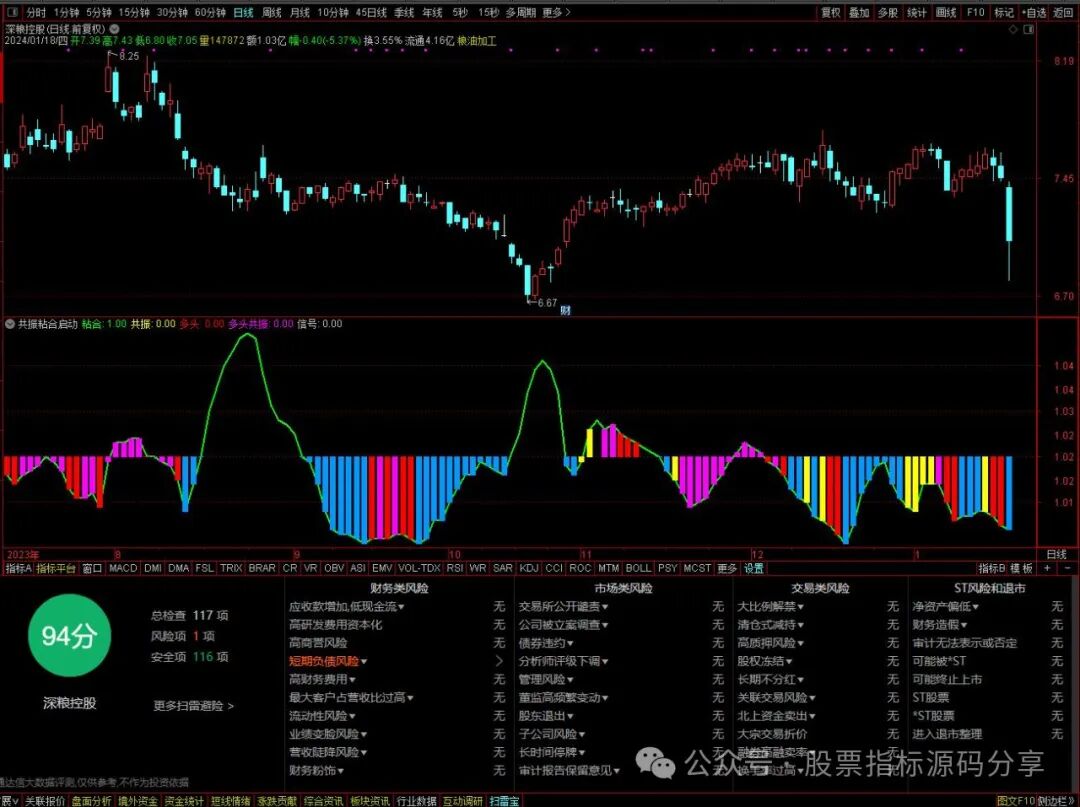The image size is (1080, 807).
Task: Open the 叠加 overlay tool
Action: coord(859,12)
